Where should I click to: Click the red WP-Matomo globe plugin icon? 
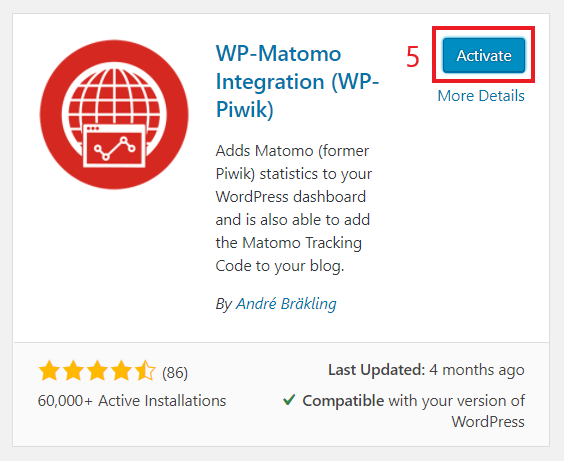point(114,114)
